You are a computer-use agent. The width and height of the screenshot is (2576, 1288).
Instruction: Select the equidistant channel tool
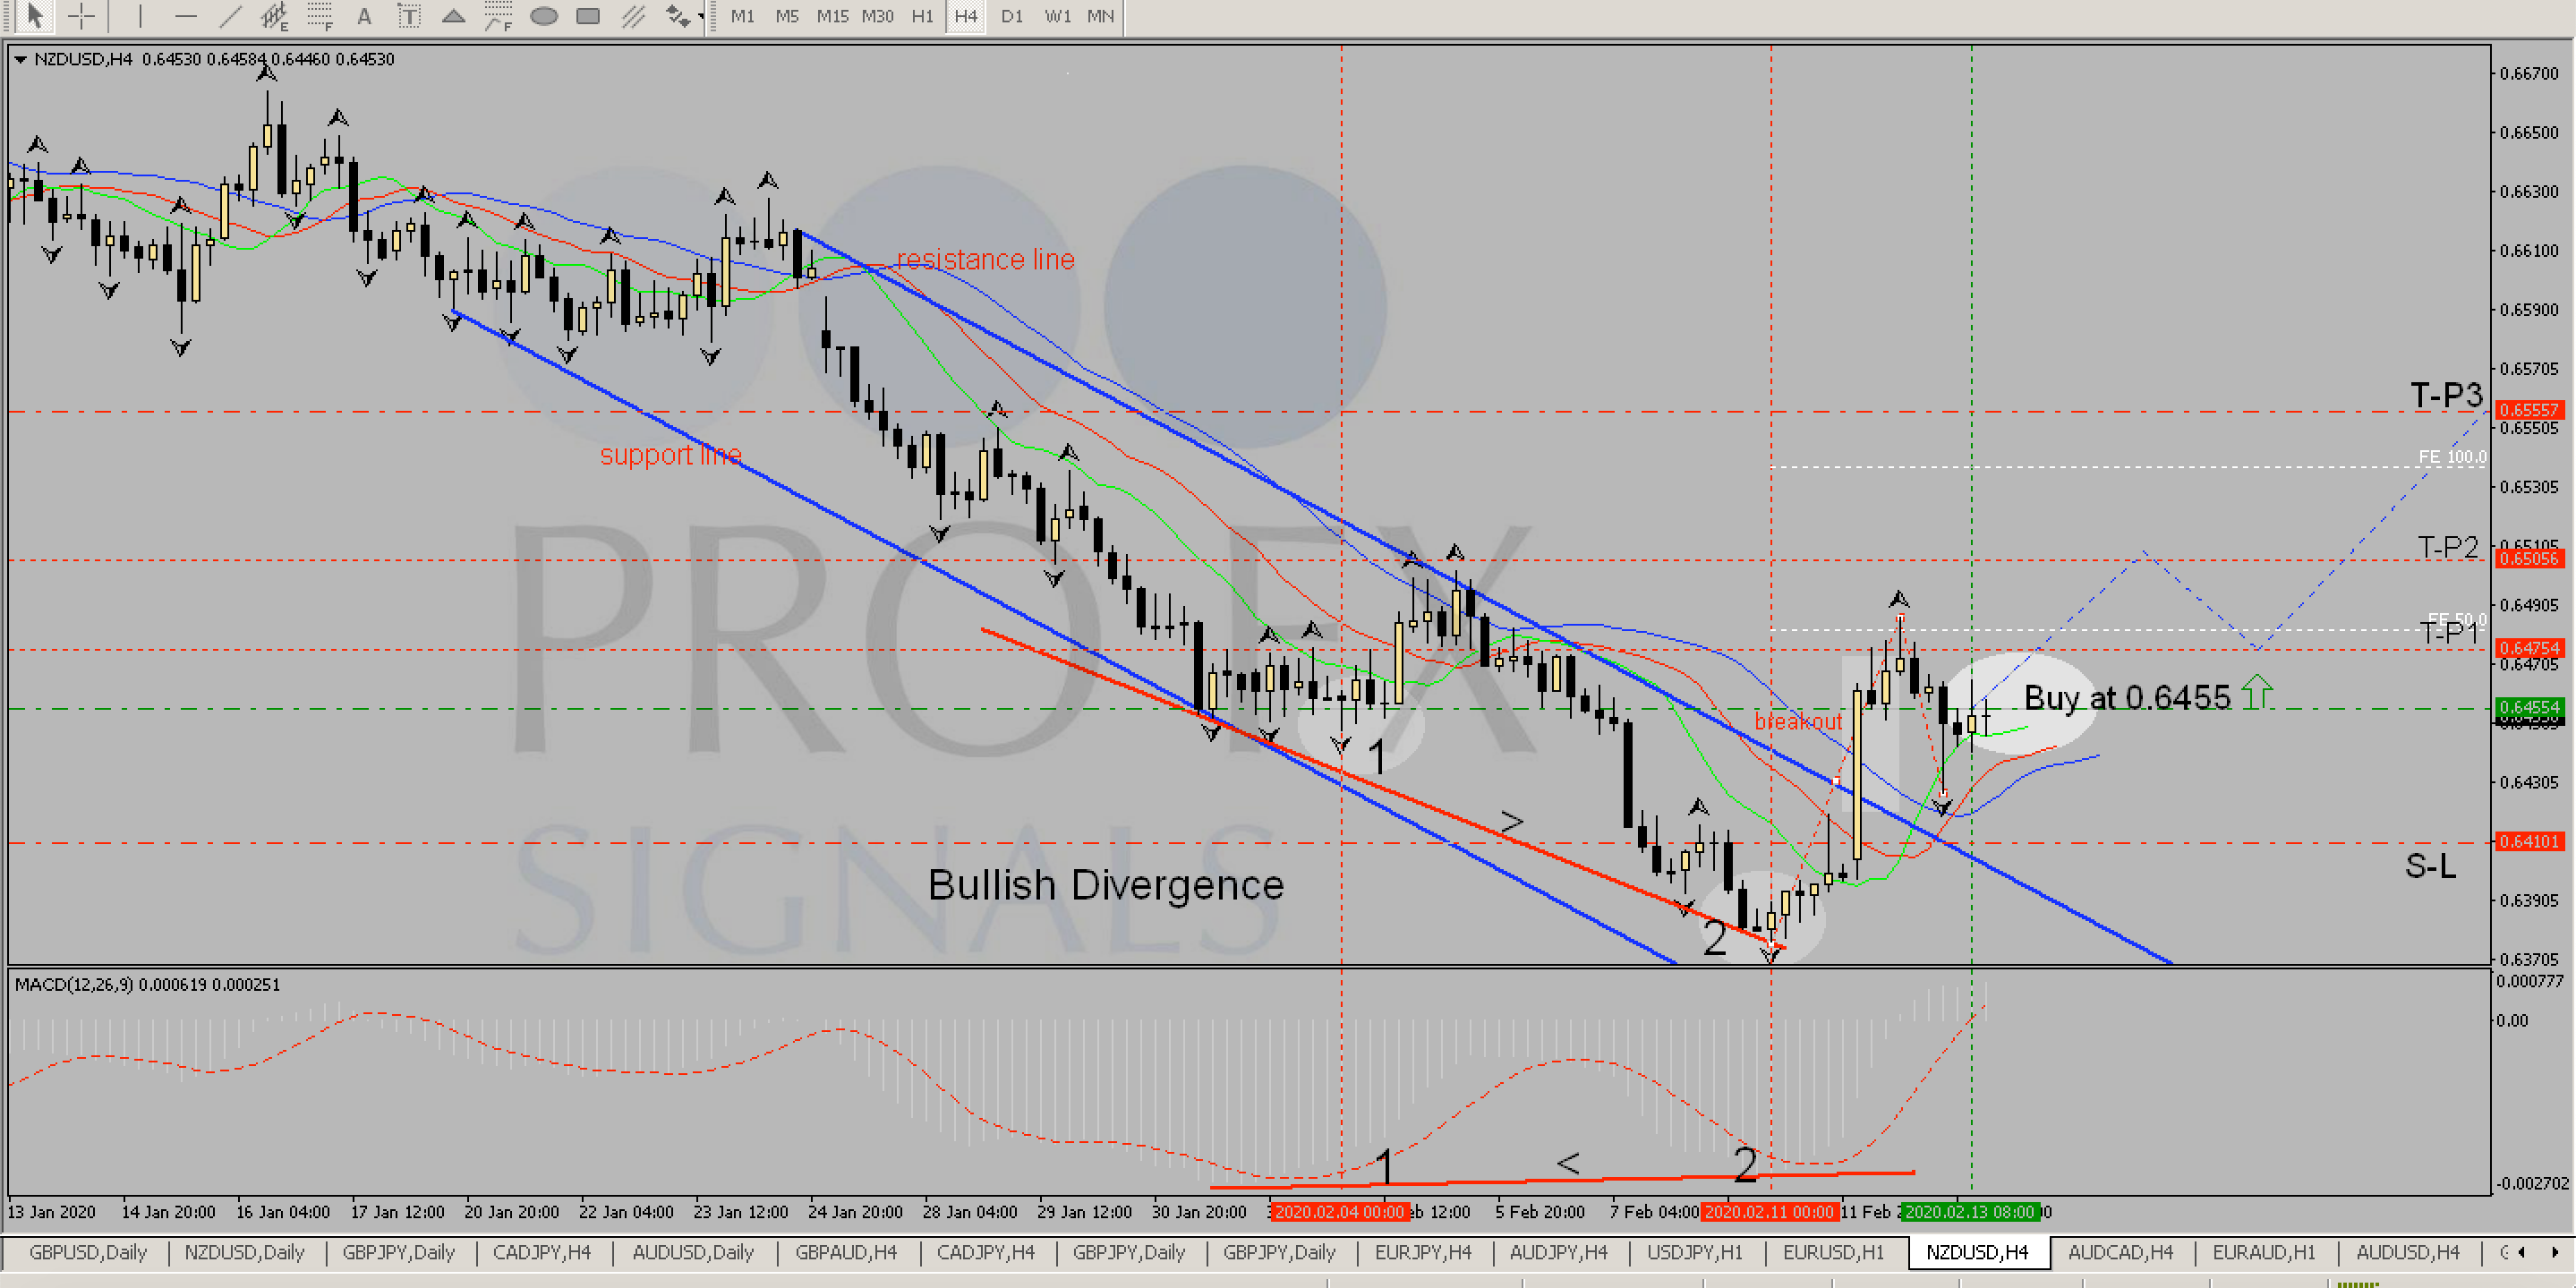click(274, 16)
